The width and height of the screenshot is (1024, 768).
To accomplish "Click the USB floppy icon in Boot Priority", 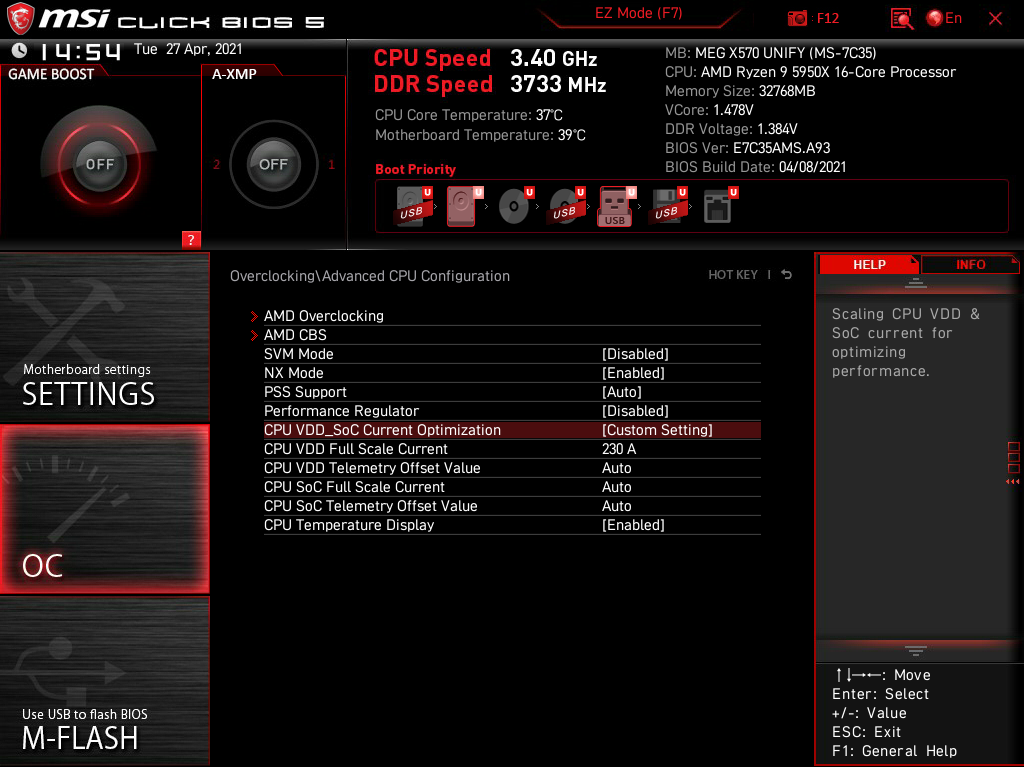I will 665,205.
